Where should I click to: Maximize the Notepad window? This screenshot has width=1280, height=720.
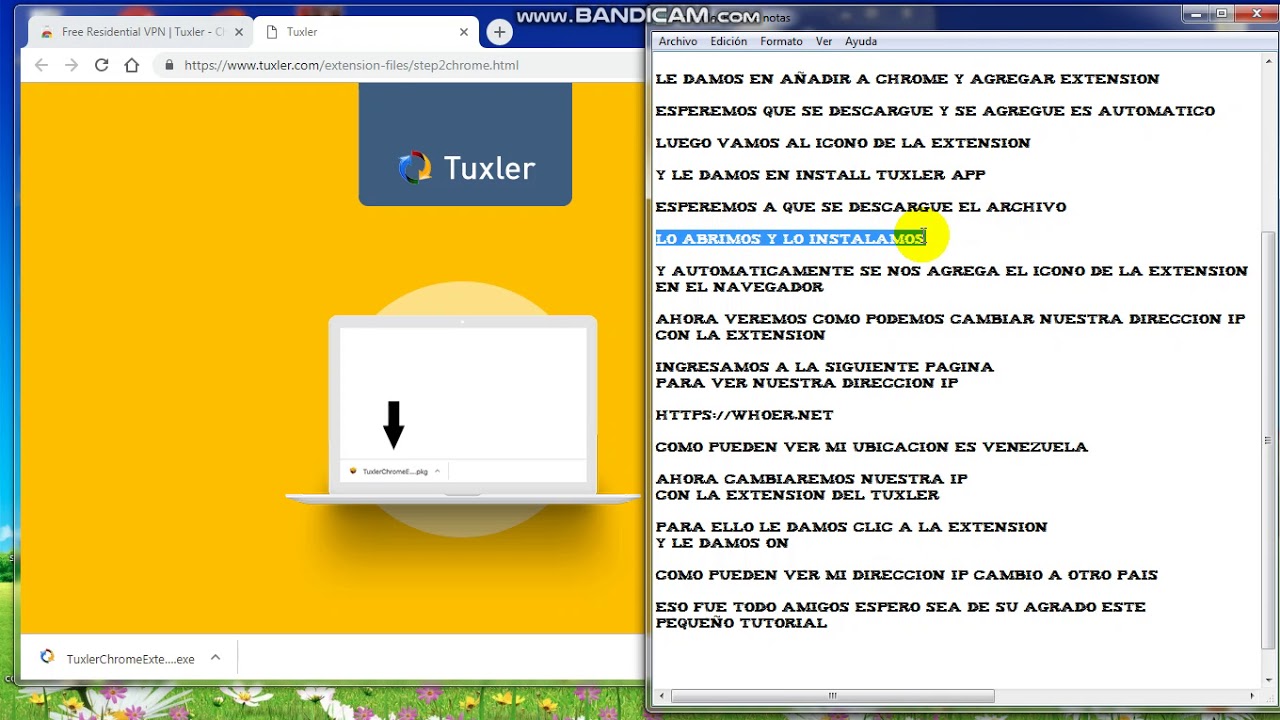(x=1221, y=14)
